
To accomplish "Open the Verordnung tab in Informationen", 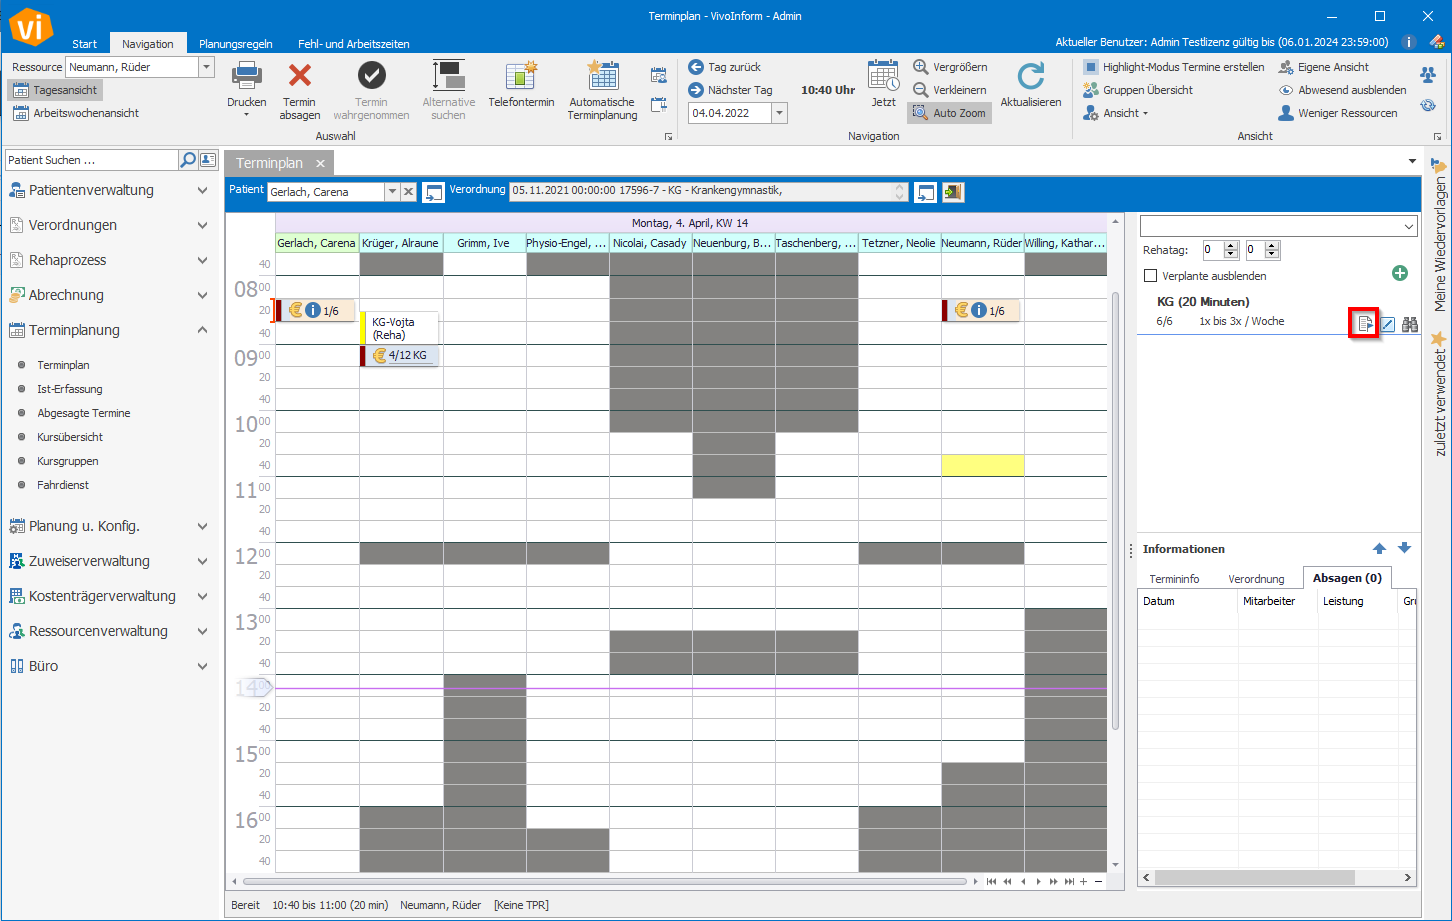I will point(1256,579).
